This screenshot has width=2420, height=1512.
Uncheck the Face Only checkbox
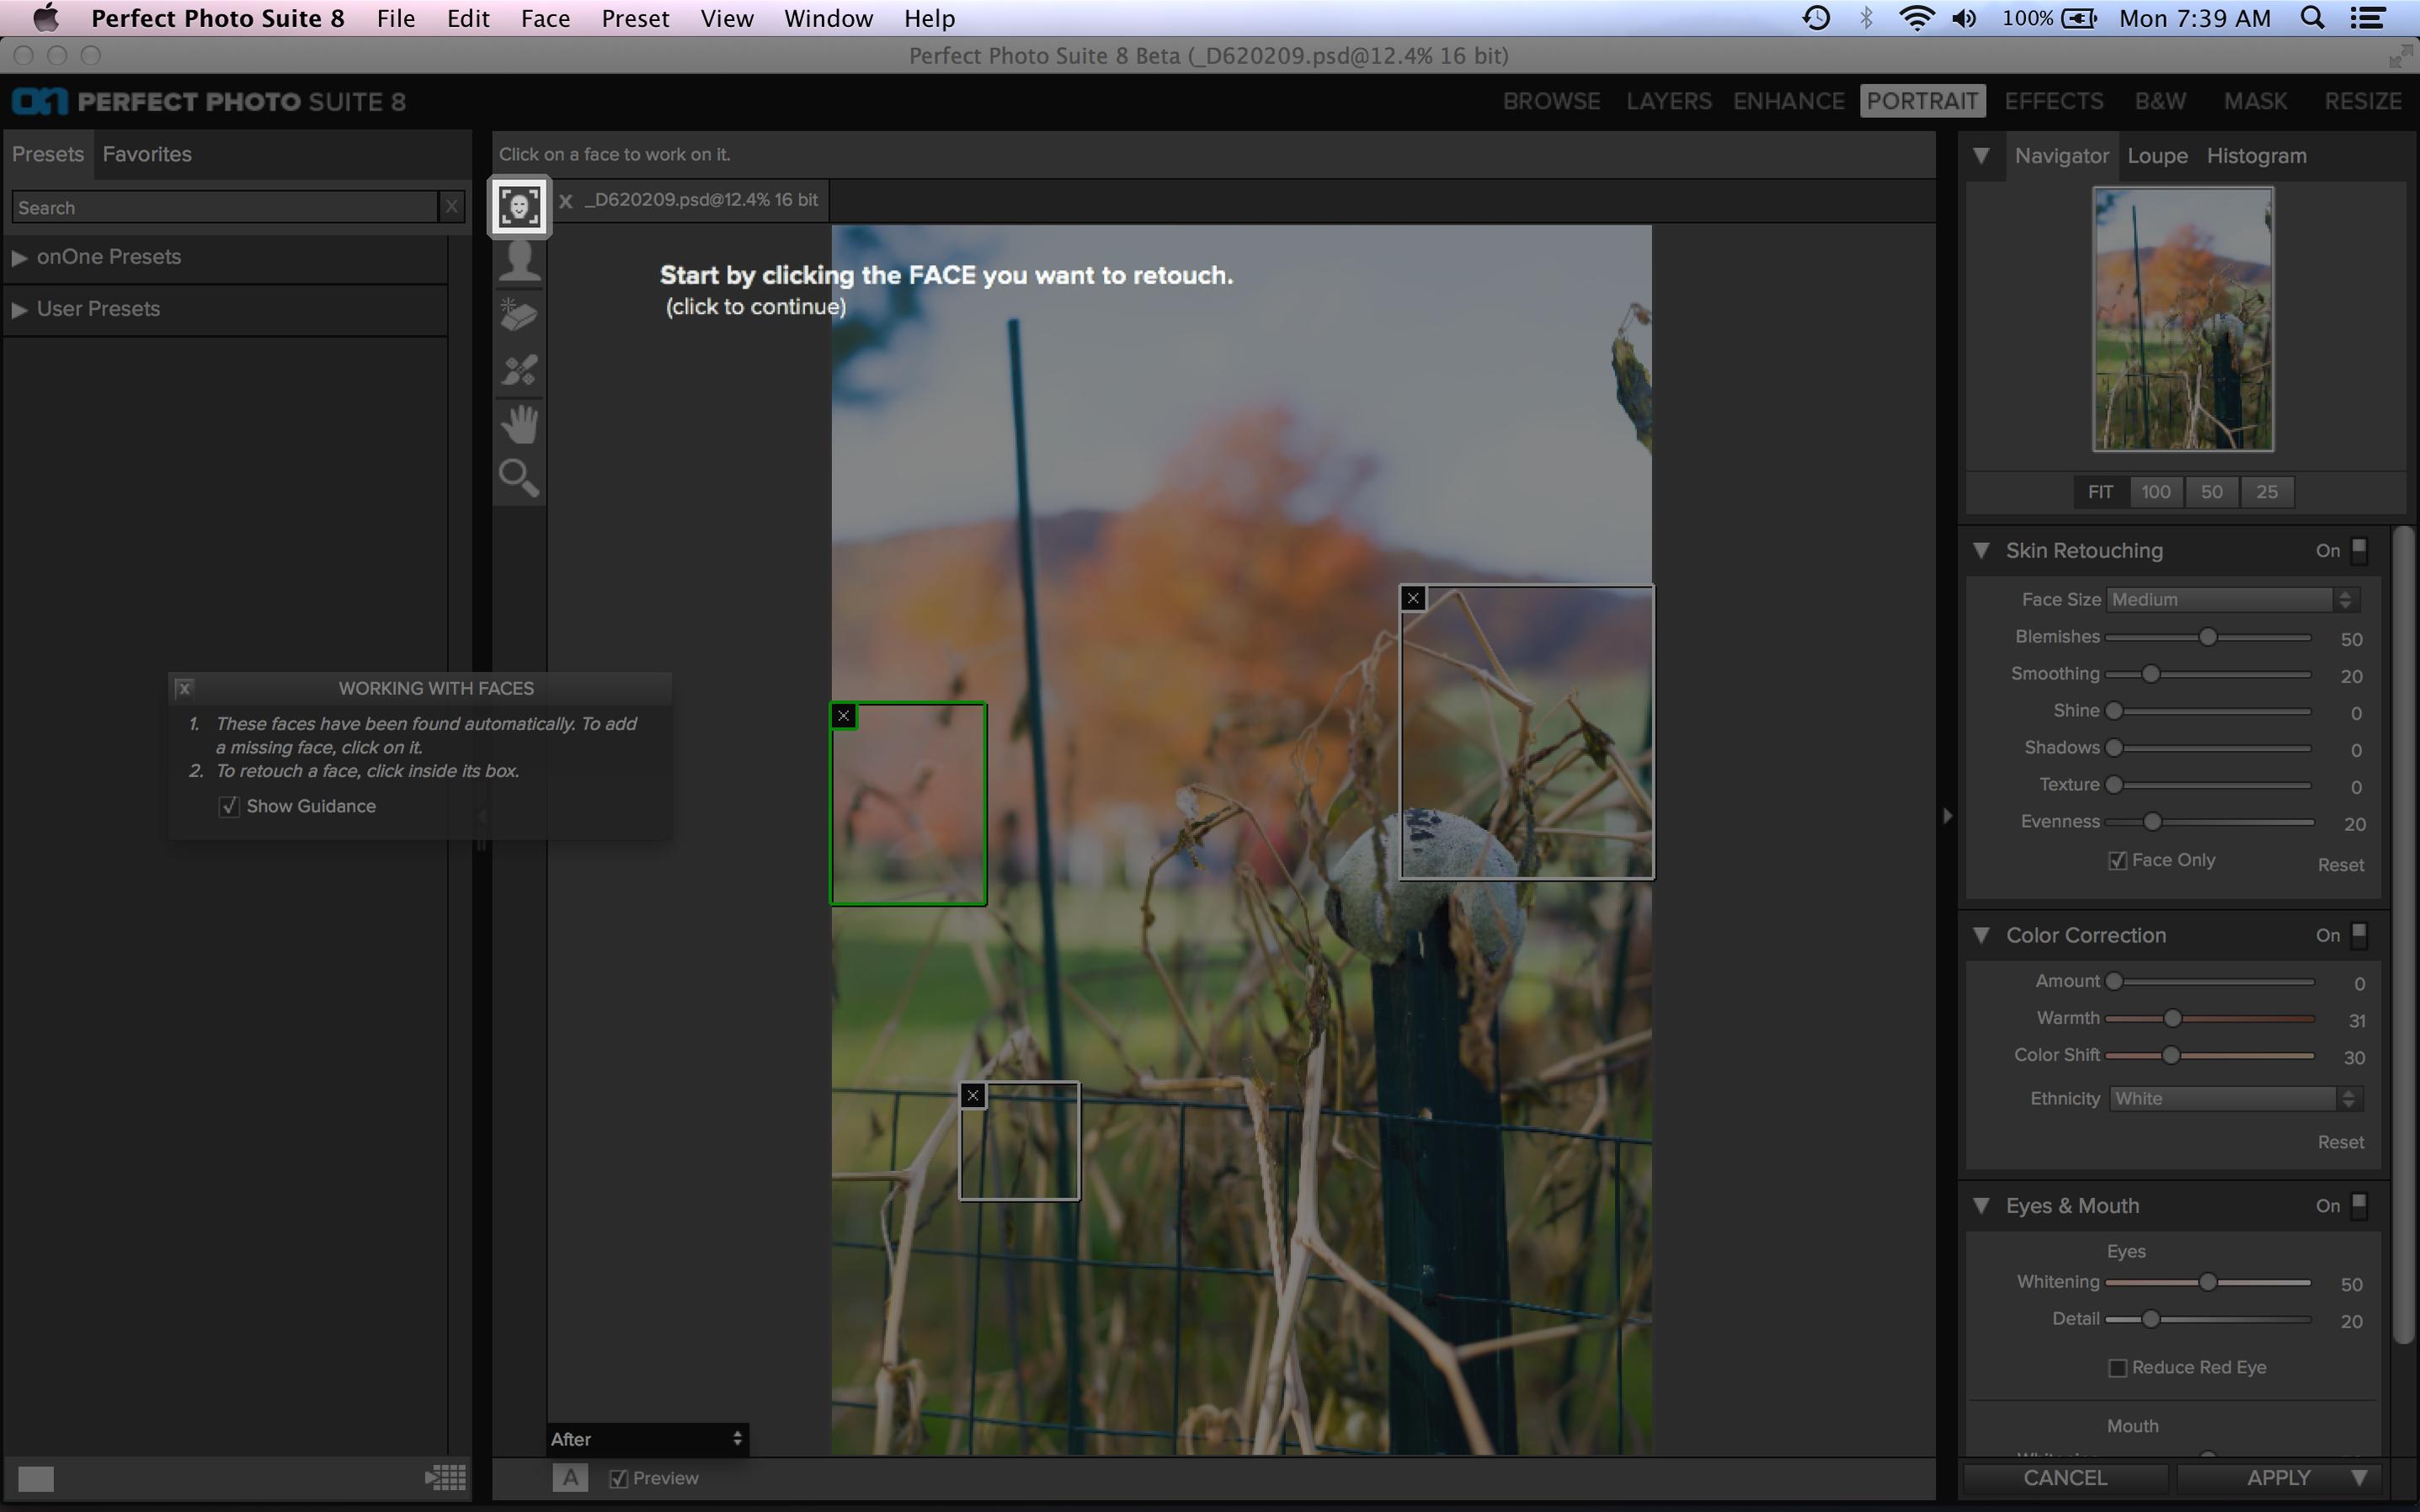tap(2117, 861)
